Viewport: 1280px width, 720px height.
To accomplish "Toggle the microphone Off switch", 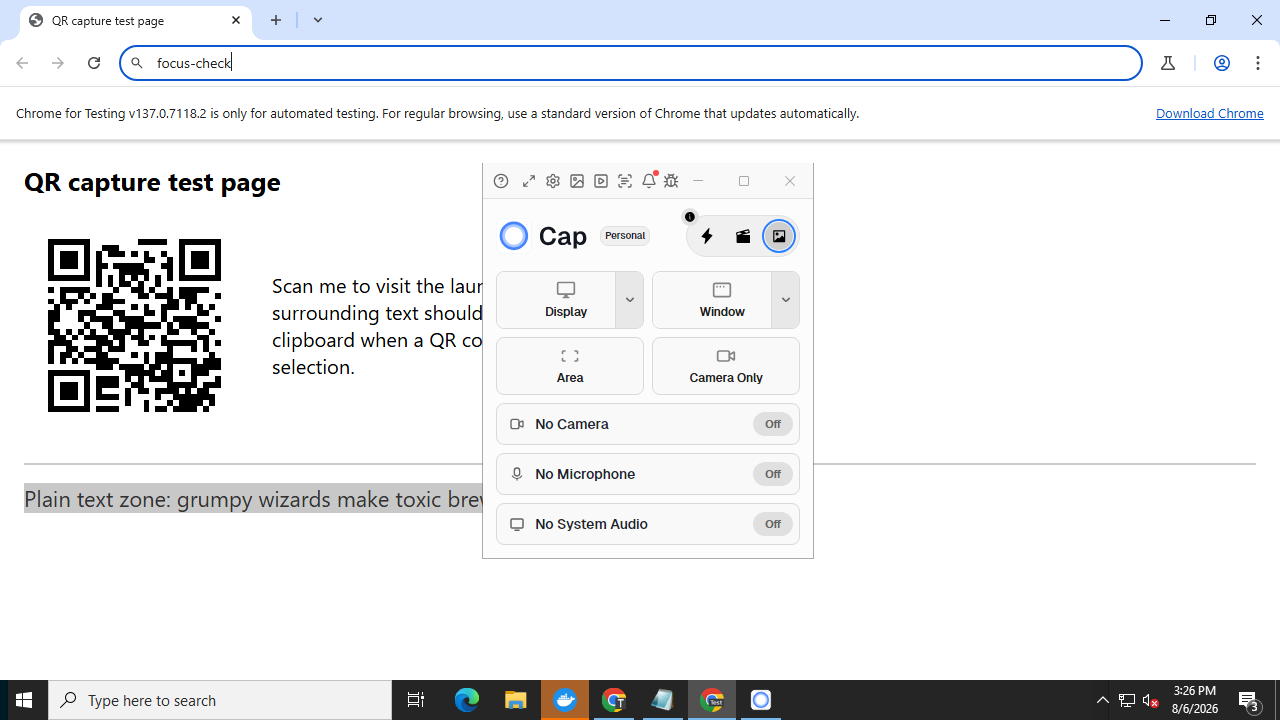I will (773, 474).
